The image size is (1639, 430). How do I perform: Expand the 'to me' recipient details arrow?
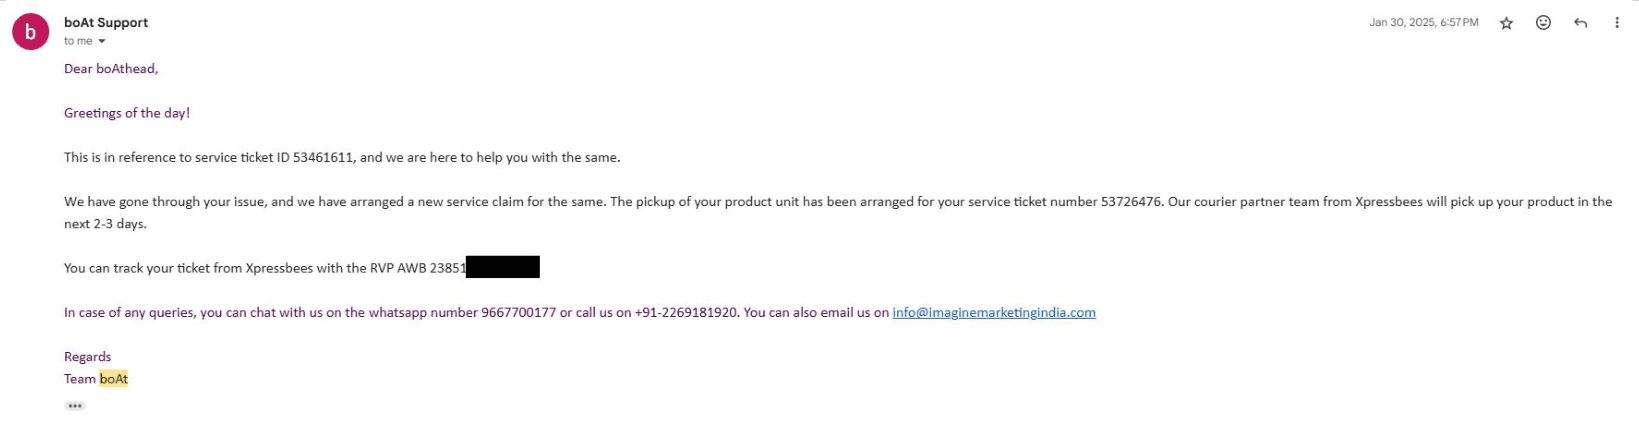102,41
